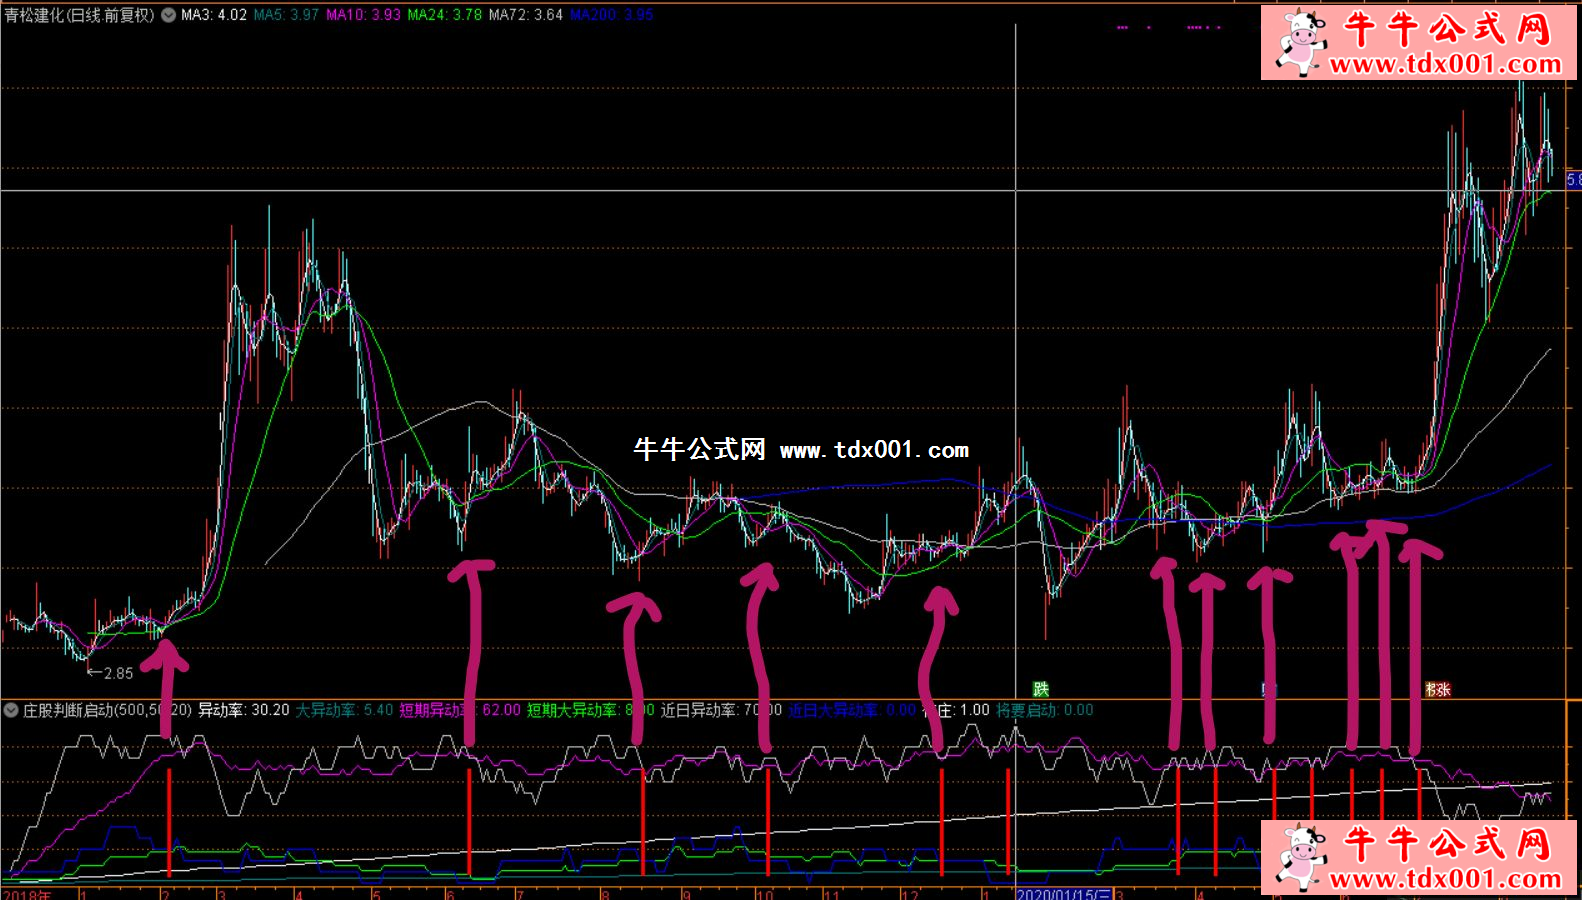This screenshot has height=900, width=1582.
Task: Click the 2.85 low price annotation
Action: click(110, 673)
